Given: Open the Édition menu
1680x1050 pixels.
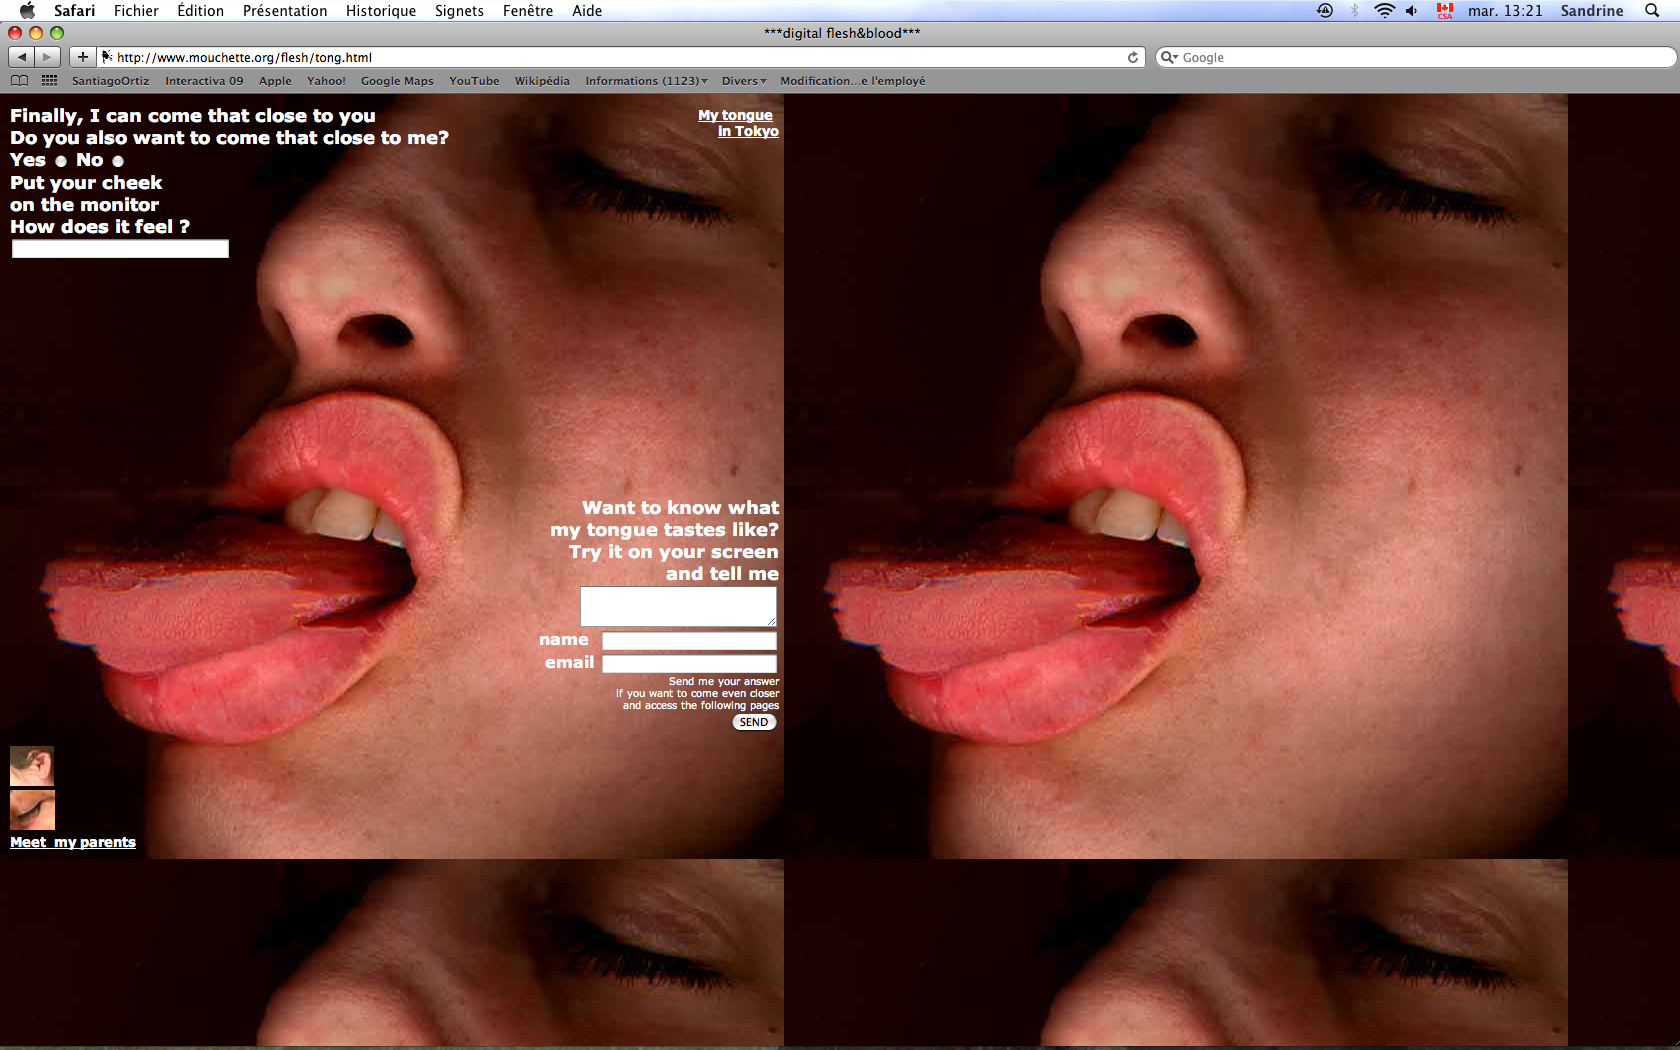Looking at the screenshot, I should (x=200, y=11).
